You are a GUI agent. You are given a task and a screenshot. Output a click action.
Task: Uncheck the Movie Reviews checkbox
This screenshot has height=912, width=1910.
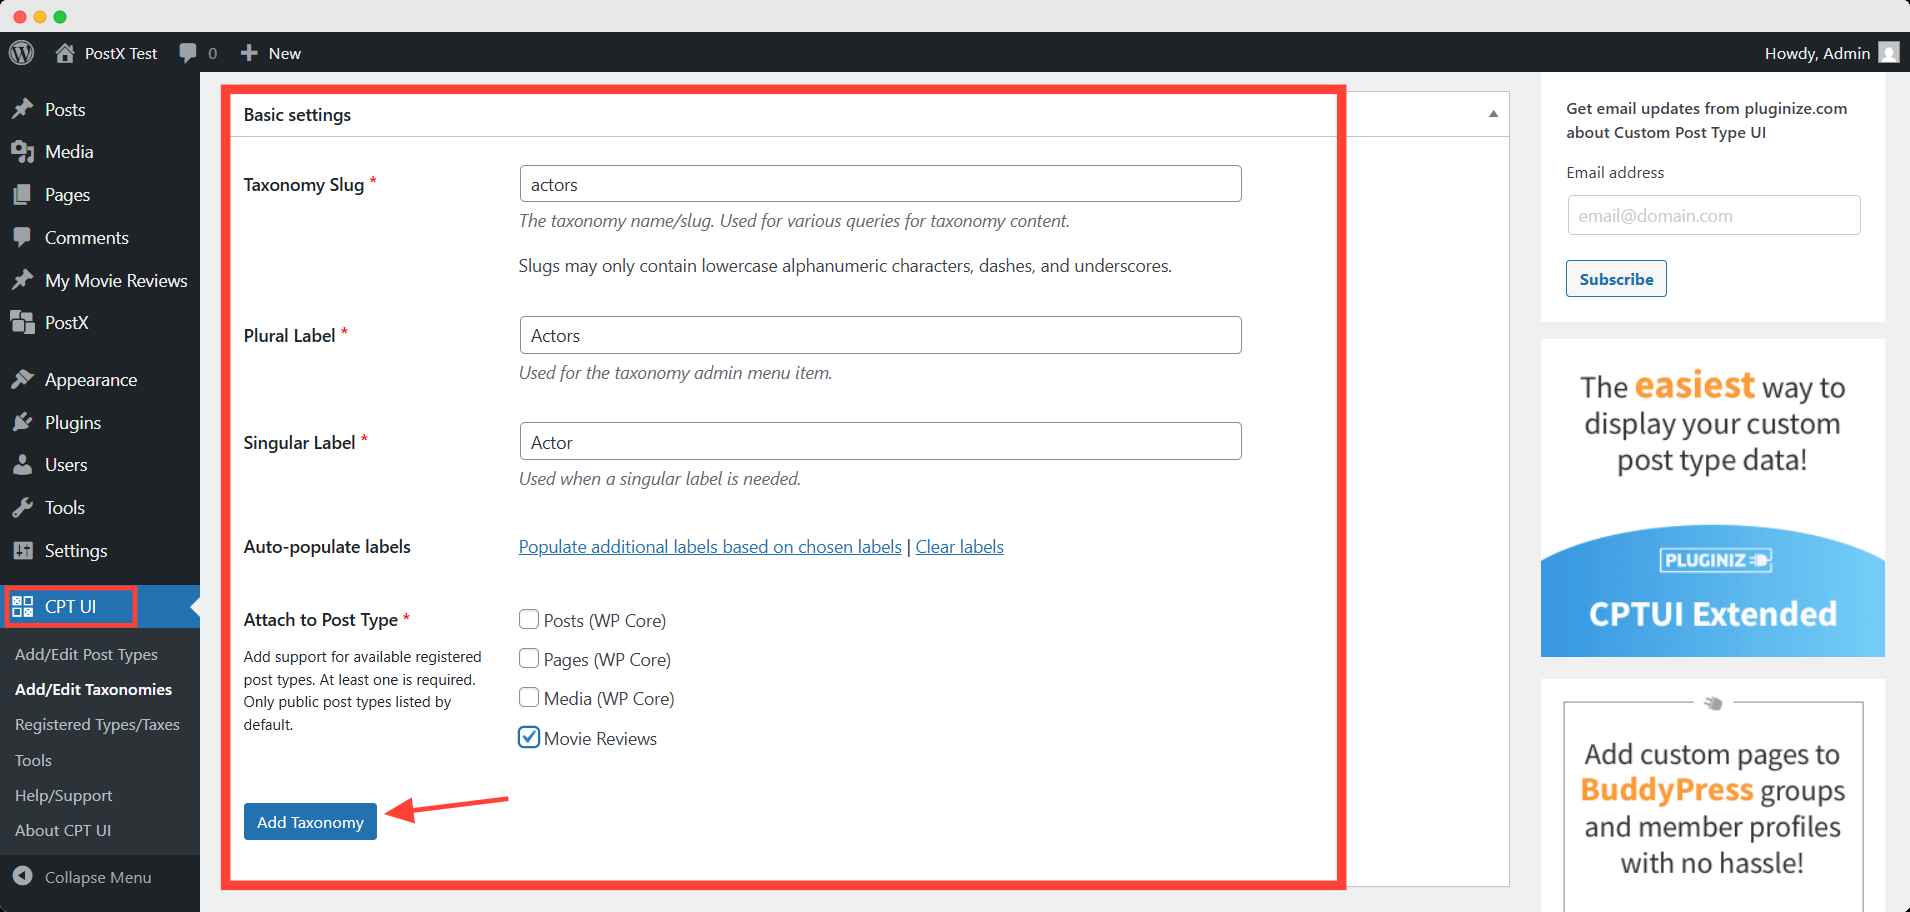coord(529,738)
